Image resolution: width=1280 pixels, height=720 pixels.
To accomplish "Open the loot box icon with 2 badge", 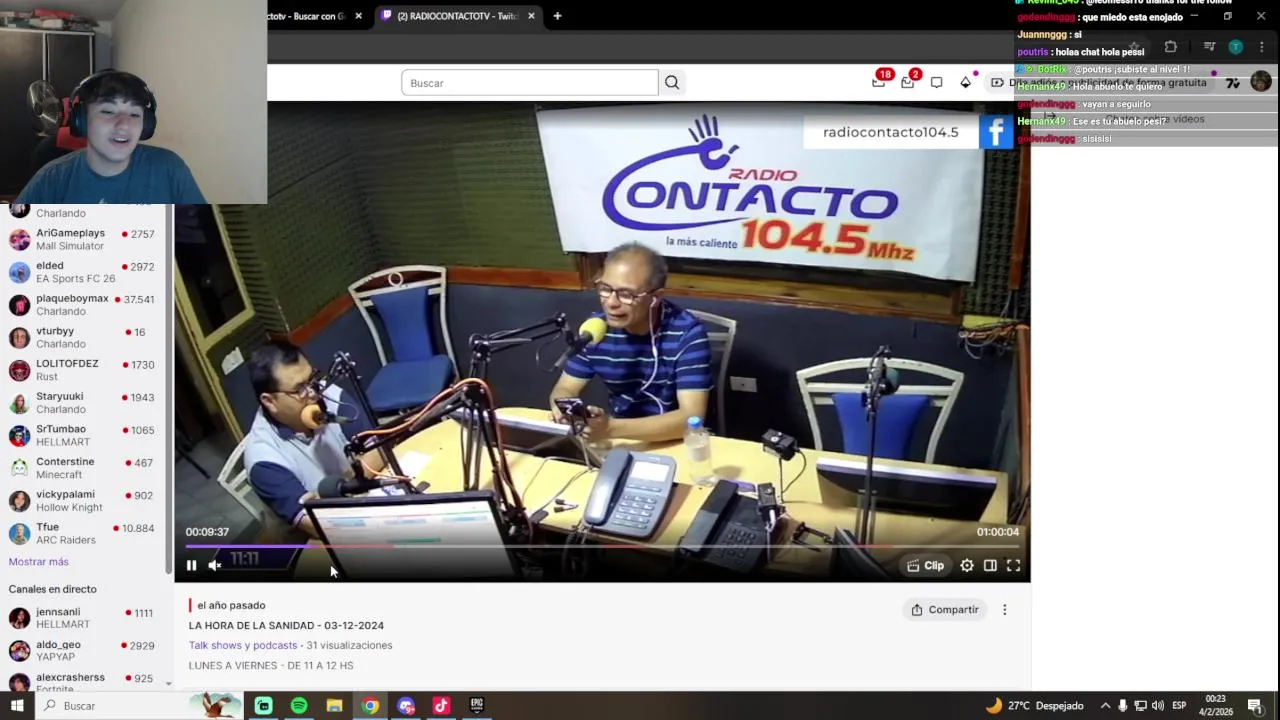I will (x=908, y=82).
